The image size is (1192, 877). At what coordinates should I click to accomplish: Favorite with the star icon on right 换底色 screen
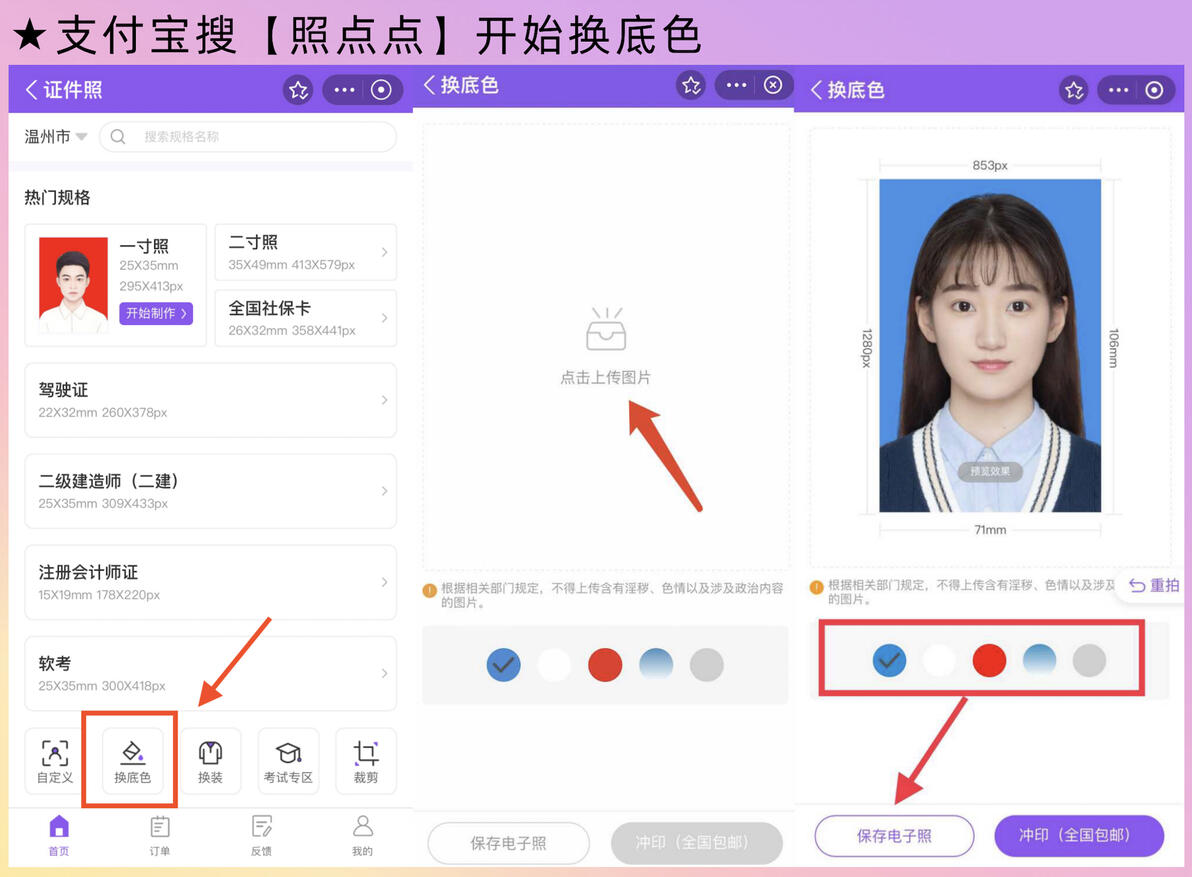click(x=1073, y=90)
